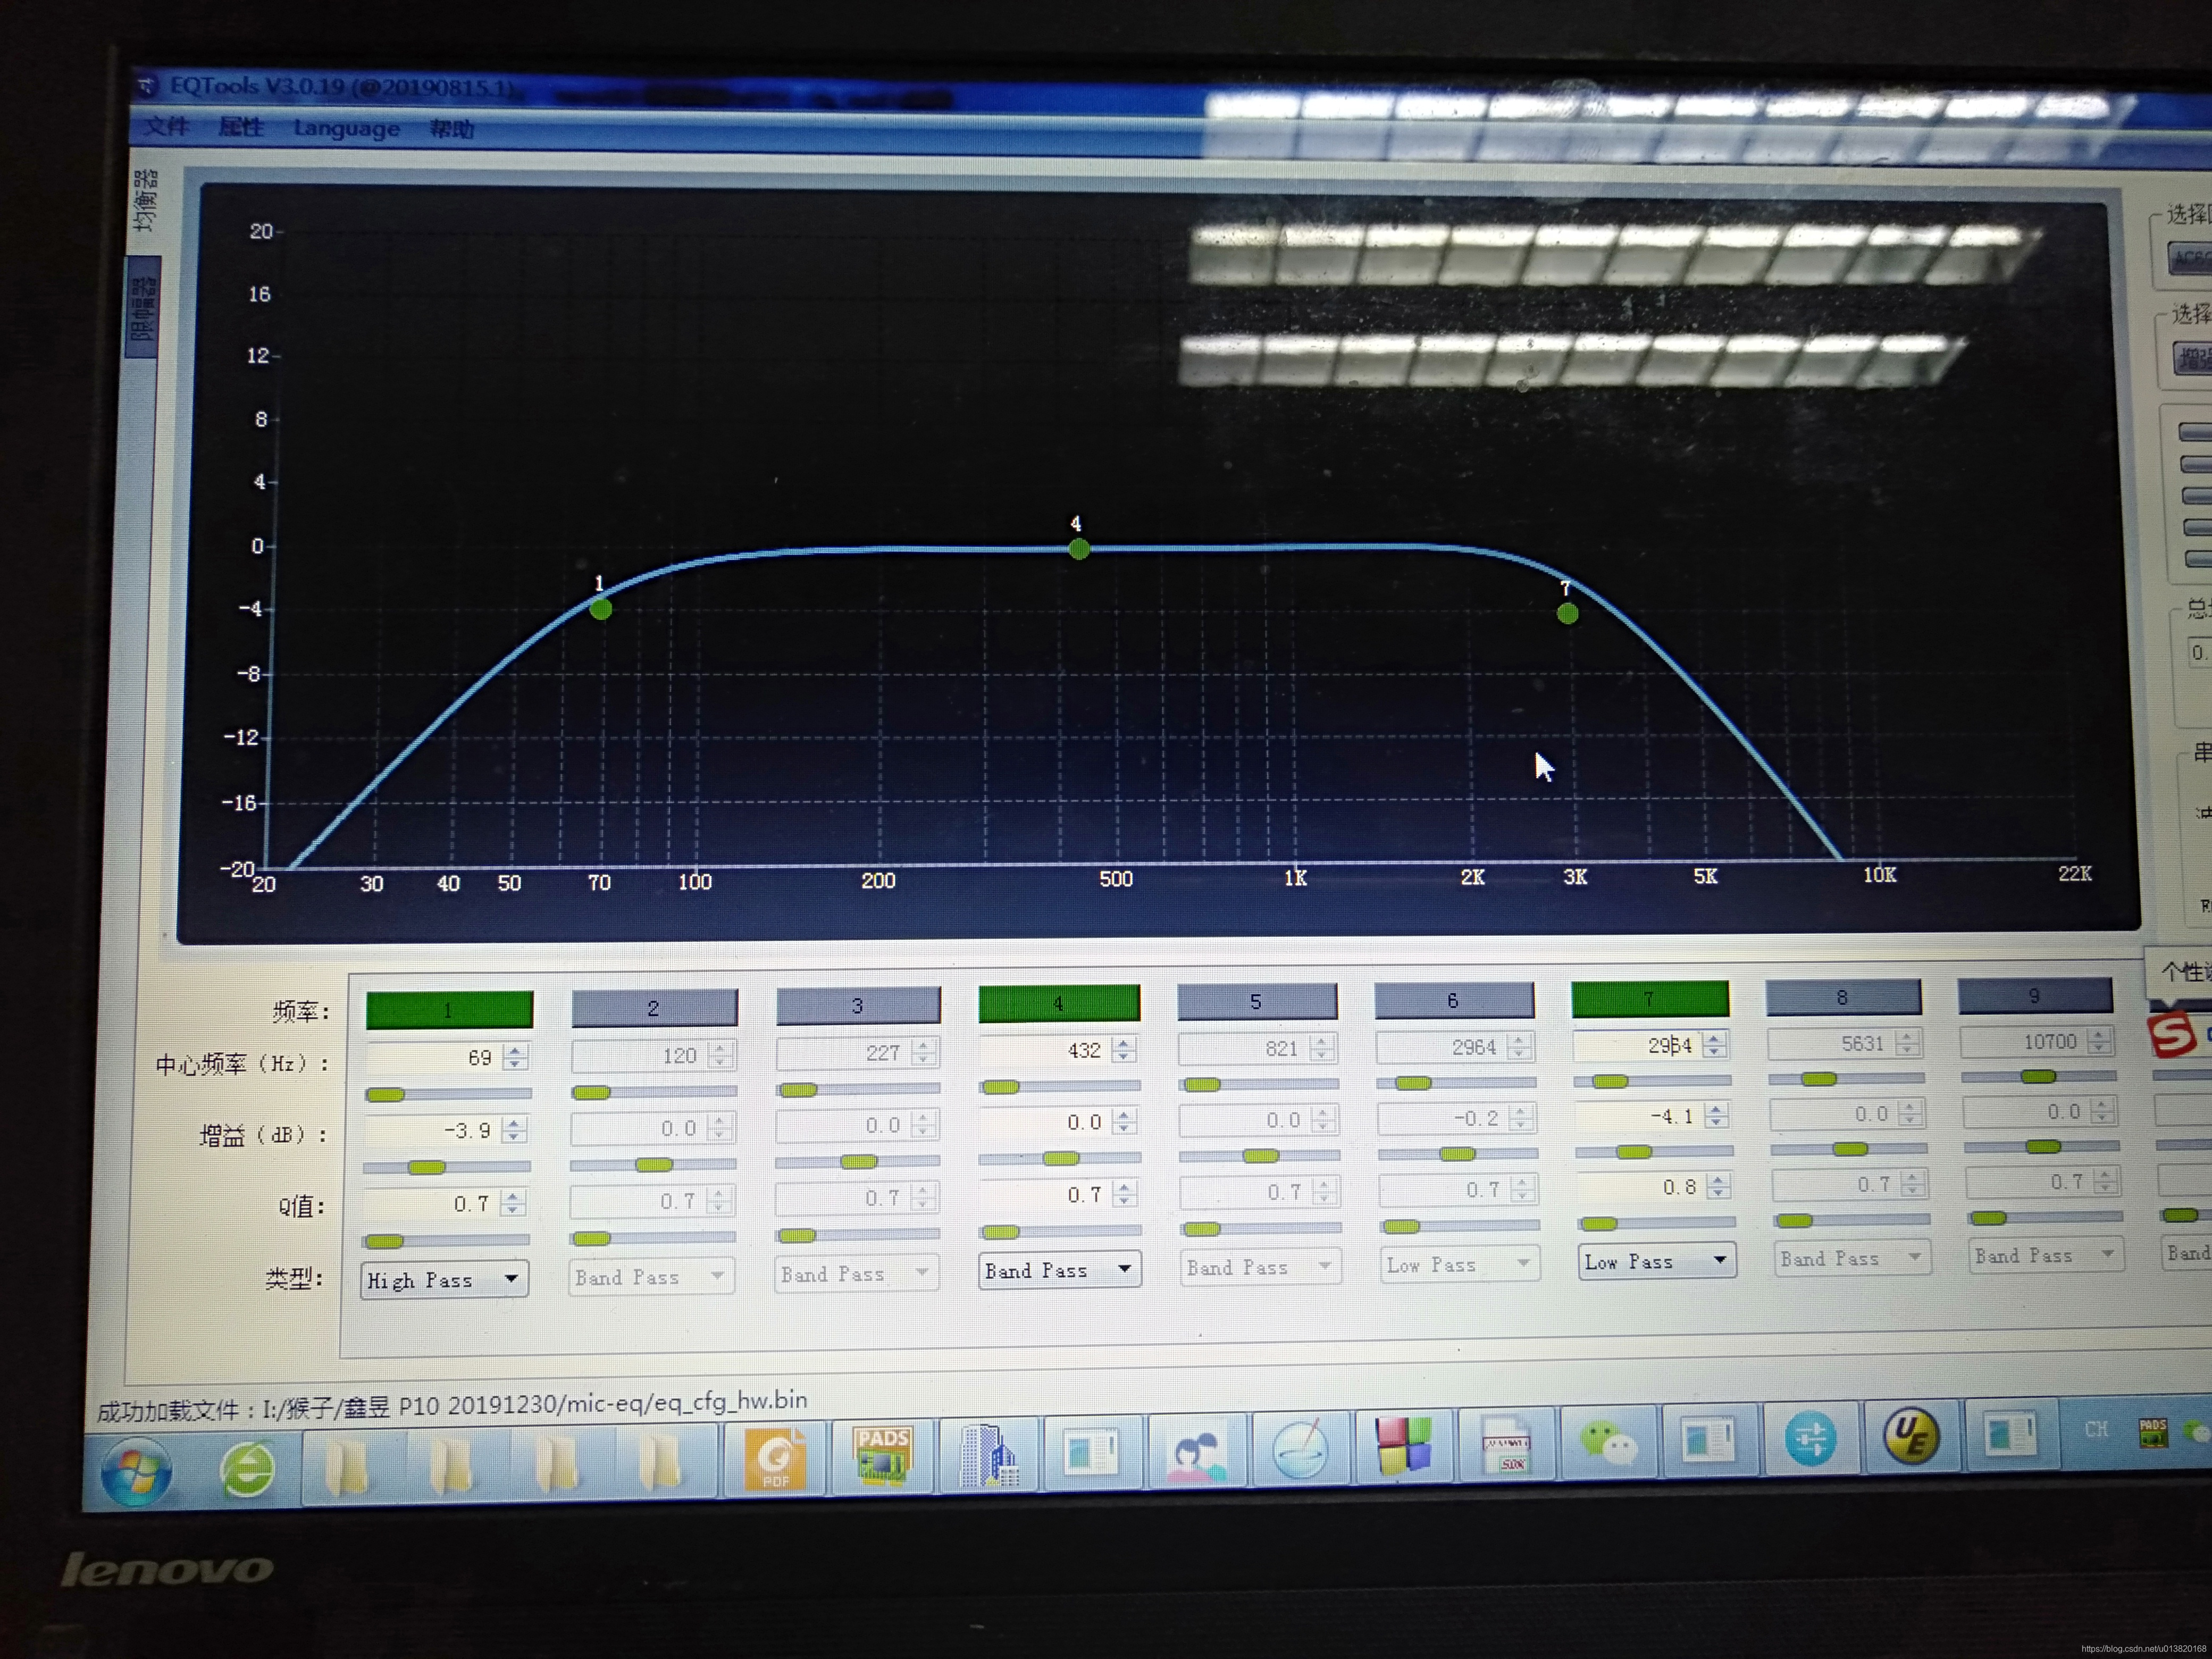This screenshot has height=1659, width=2212.
Task: Select graph node 7 on the curve
Action: (x=1567, y=613)
